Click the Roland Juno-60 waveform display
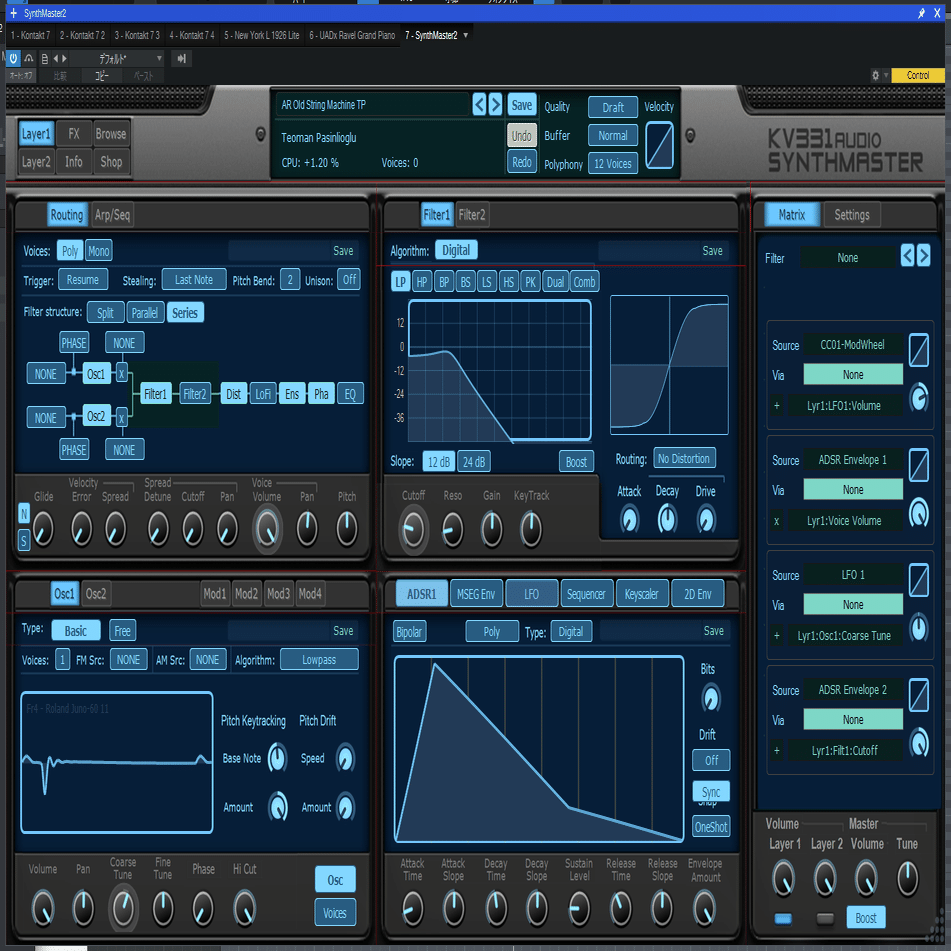Screen dimensions: 951x951 point(116,762)
